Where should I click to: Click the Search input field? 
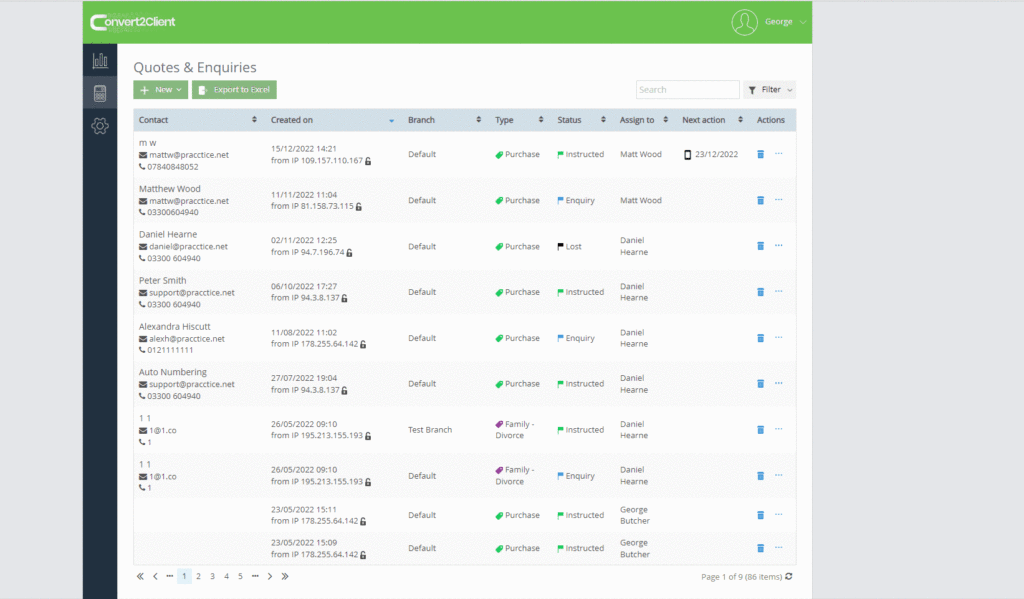point(688,89)
